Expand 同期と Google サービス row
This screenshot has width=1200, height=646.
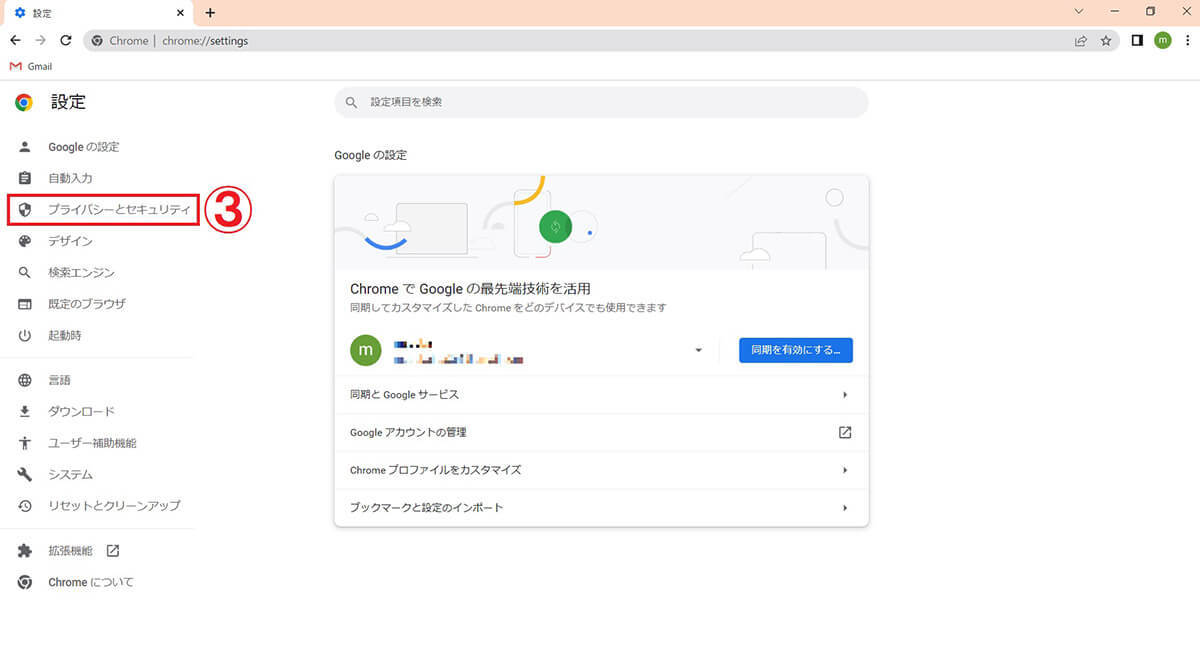tap(601, 395)
